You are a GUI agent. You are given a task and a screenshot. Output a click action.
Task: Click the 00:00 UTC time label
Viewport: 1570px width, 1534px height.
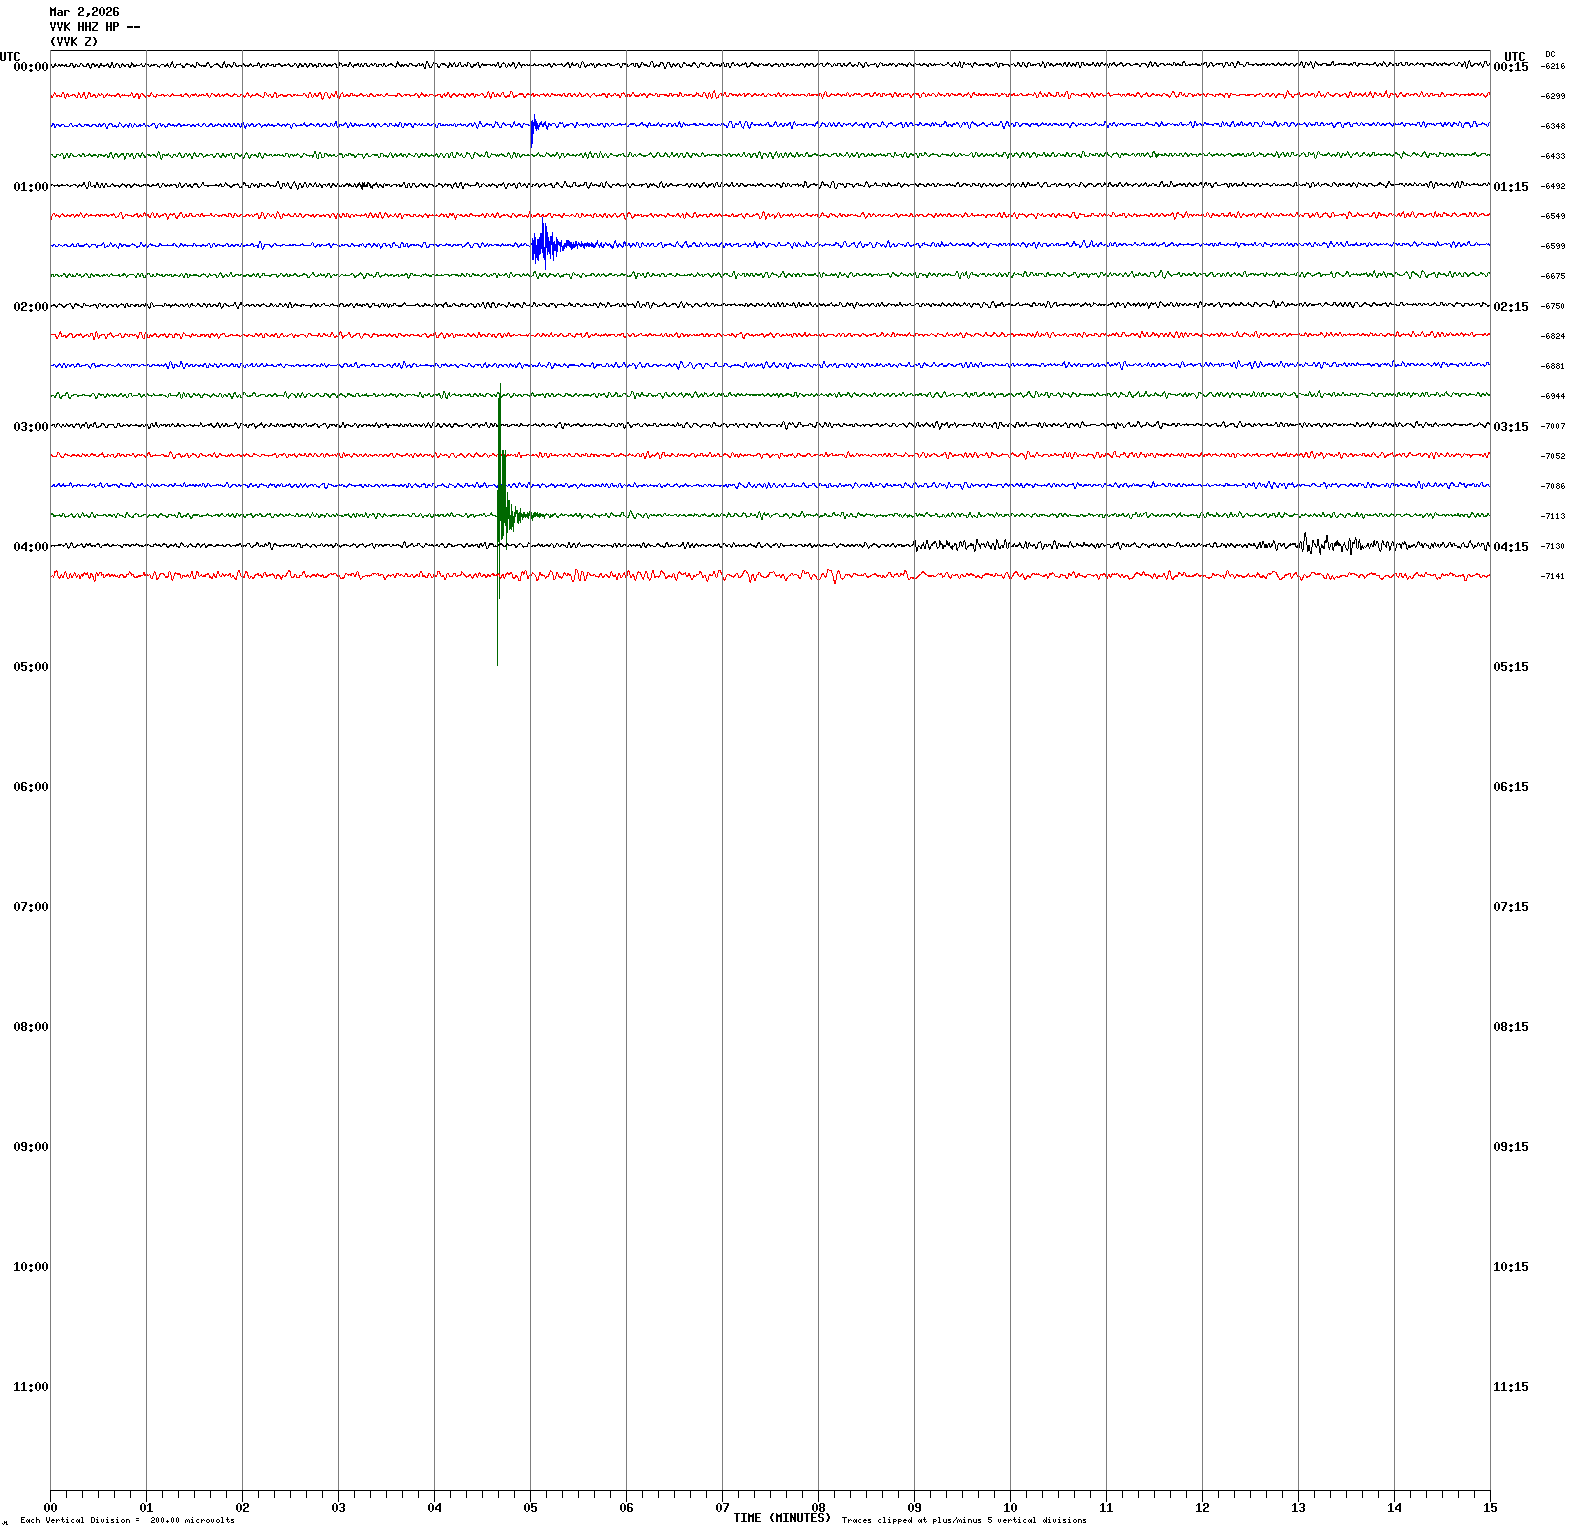(x=30, y=67)
